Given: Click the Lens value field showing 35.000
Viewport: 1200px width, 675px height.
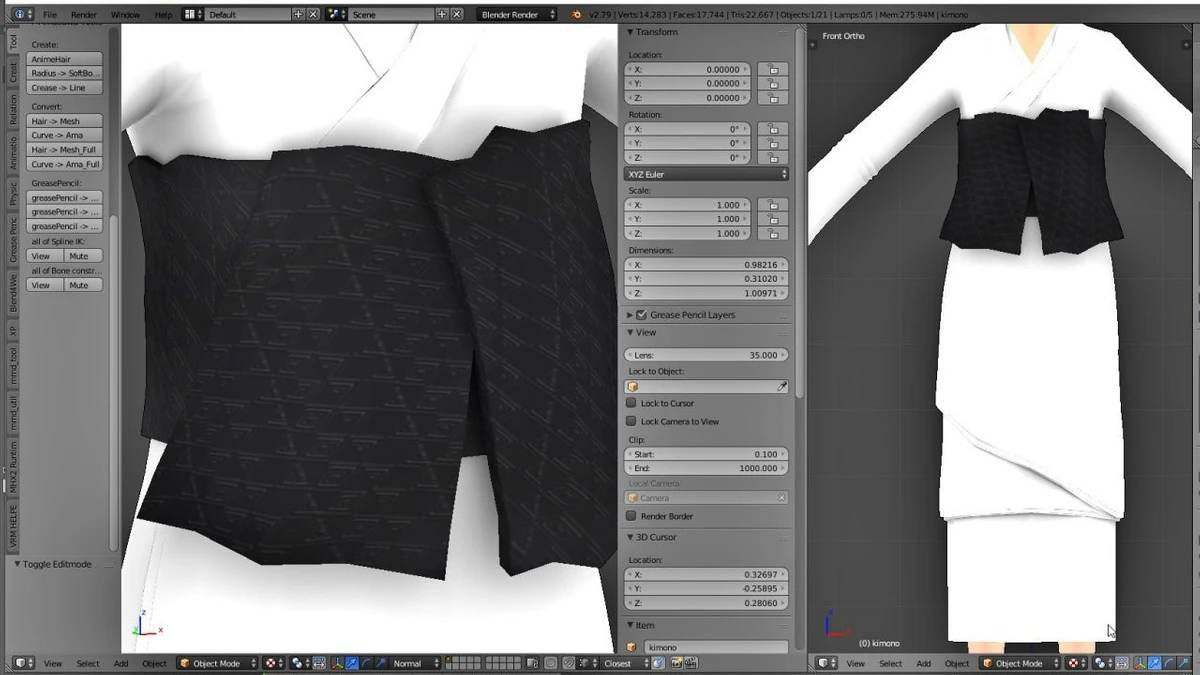Looking at the screenshot, I should click(706, 355).
